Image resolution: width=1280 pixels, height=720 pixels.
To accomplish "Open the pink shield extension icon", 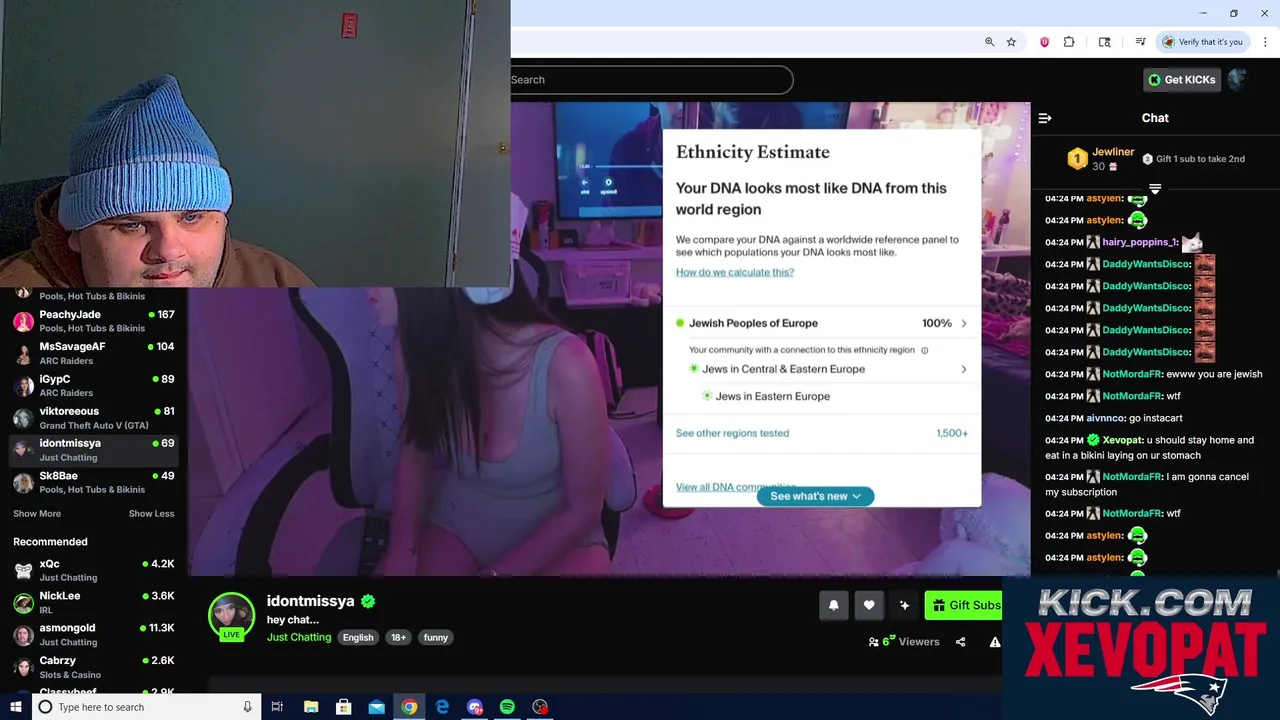I will pos(1044,42).
